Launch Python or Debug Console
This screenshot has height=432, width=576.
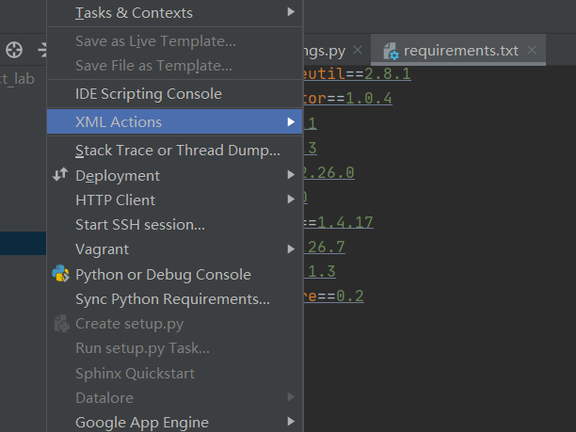point(174,274)
